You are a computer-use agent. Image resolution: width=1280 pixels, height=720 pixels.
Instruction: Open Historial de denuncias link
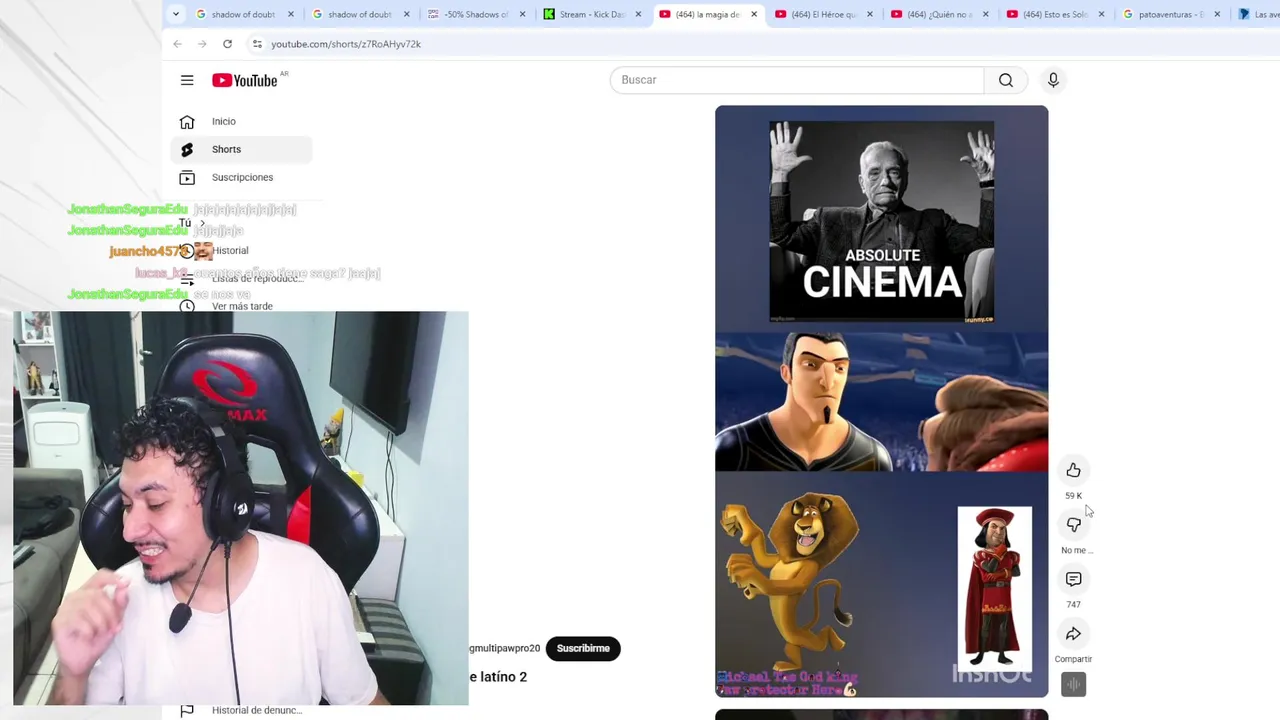coord(256,710)
